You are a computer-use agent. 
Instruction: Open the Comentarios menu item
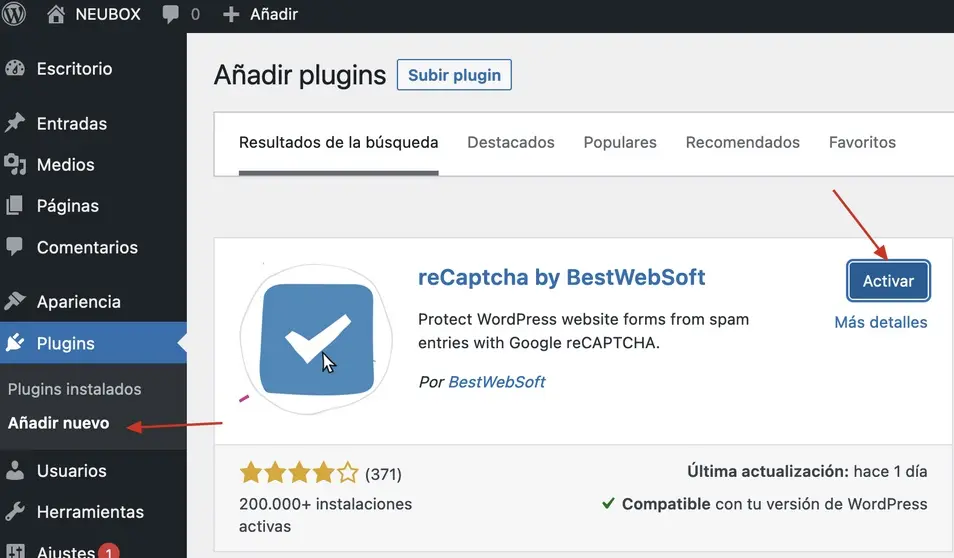(86, 247)
